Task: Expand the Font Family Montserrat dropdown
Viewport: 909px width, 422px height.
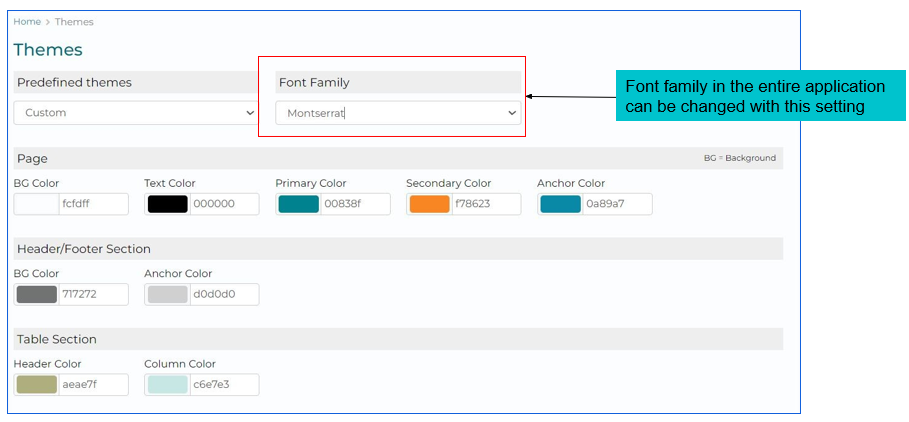Action: tap(398, 113)
